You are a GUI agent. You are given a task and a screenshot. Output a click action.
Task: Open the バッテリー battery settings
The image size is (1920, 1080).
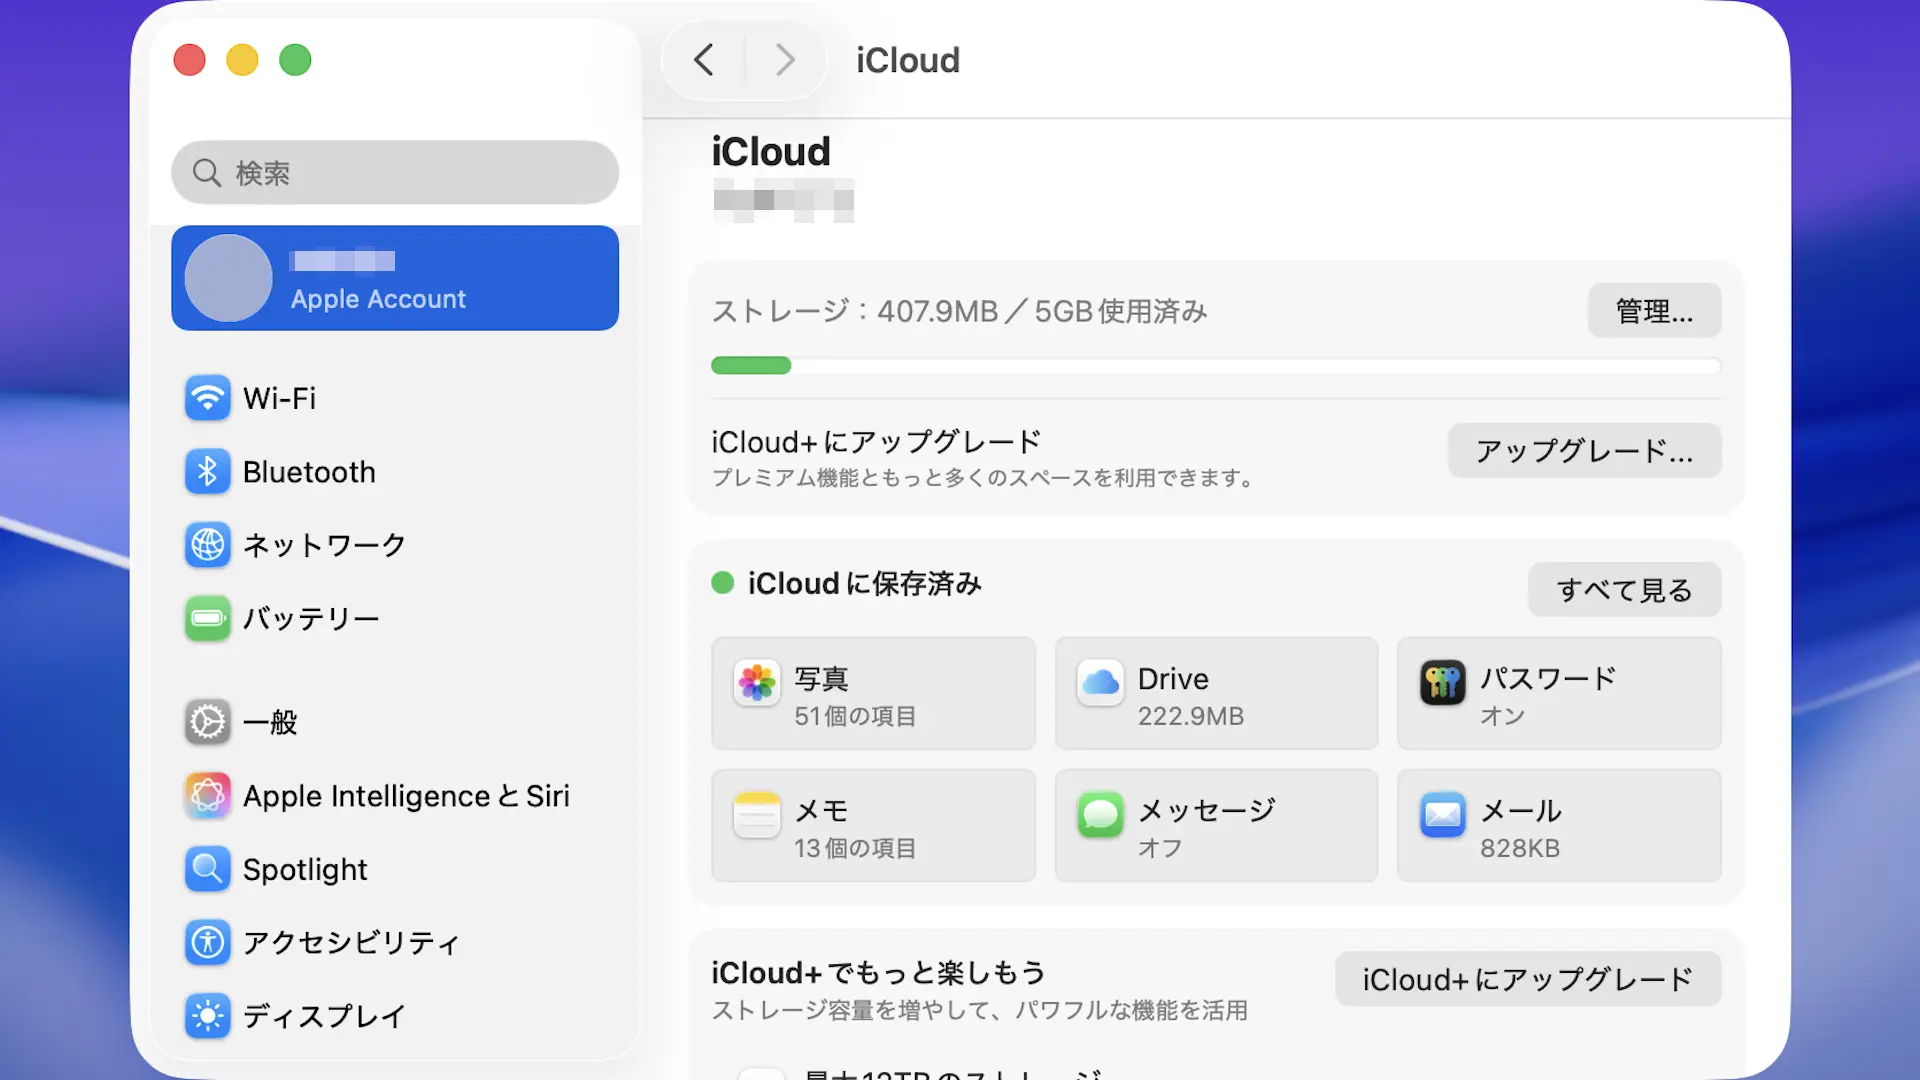310,619
